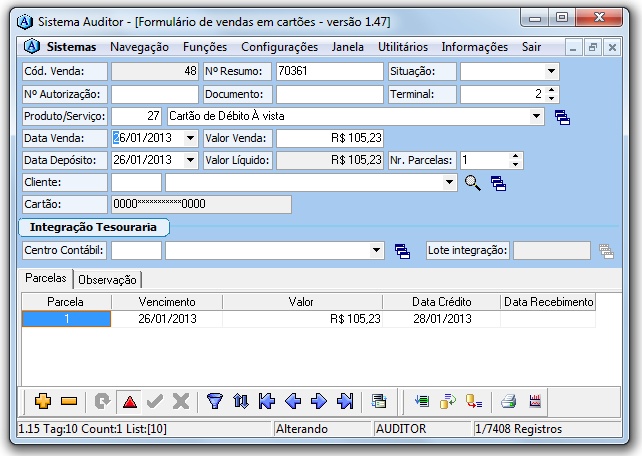Click the Documento input field
This screenshot has width=642, height=456.
pyautogui.click(x=330, y=94)
